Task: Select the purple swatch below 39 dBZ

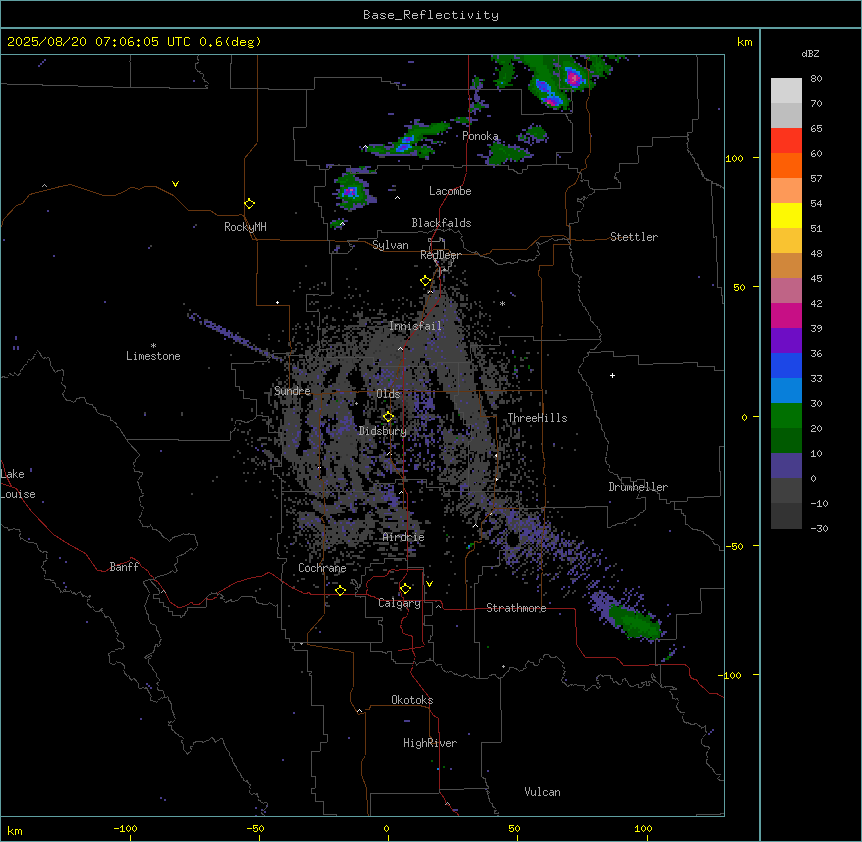Action: [x=786, y=341]
